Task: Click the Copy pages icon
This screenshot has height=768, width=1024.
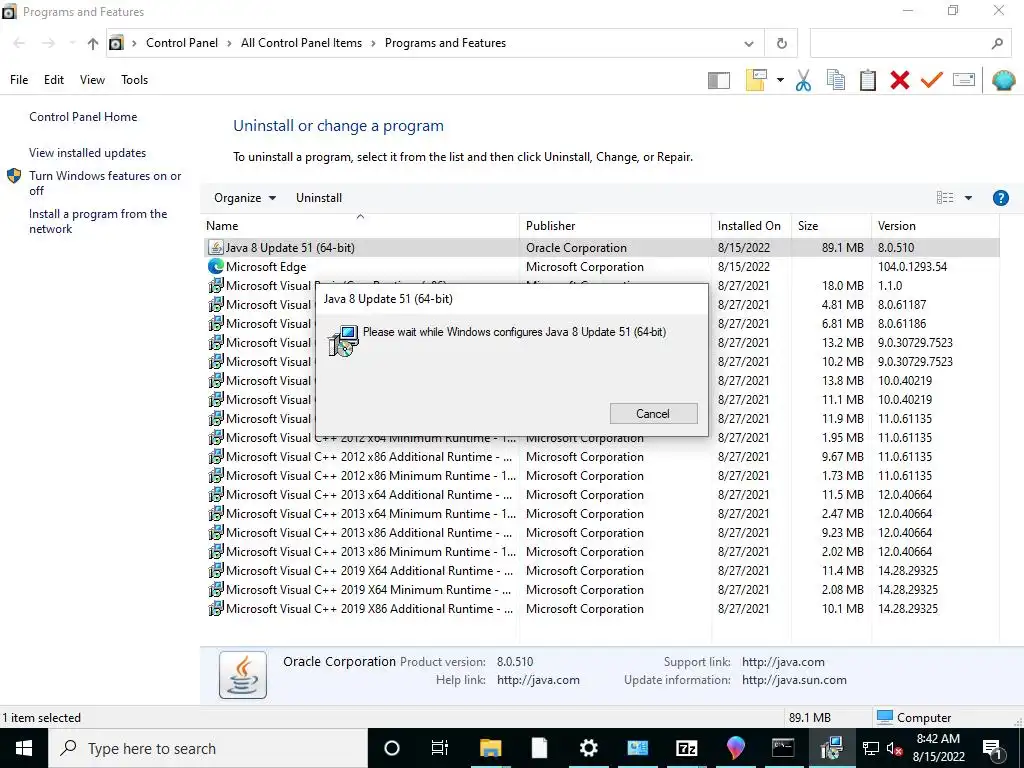Action: (835, 80)
